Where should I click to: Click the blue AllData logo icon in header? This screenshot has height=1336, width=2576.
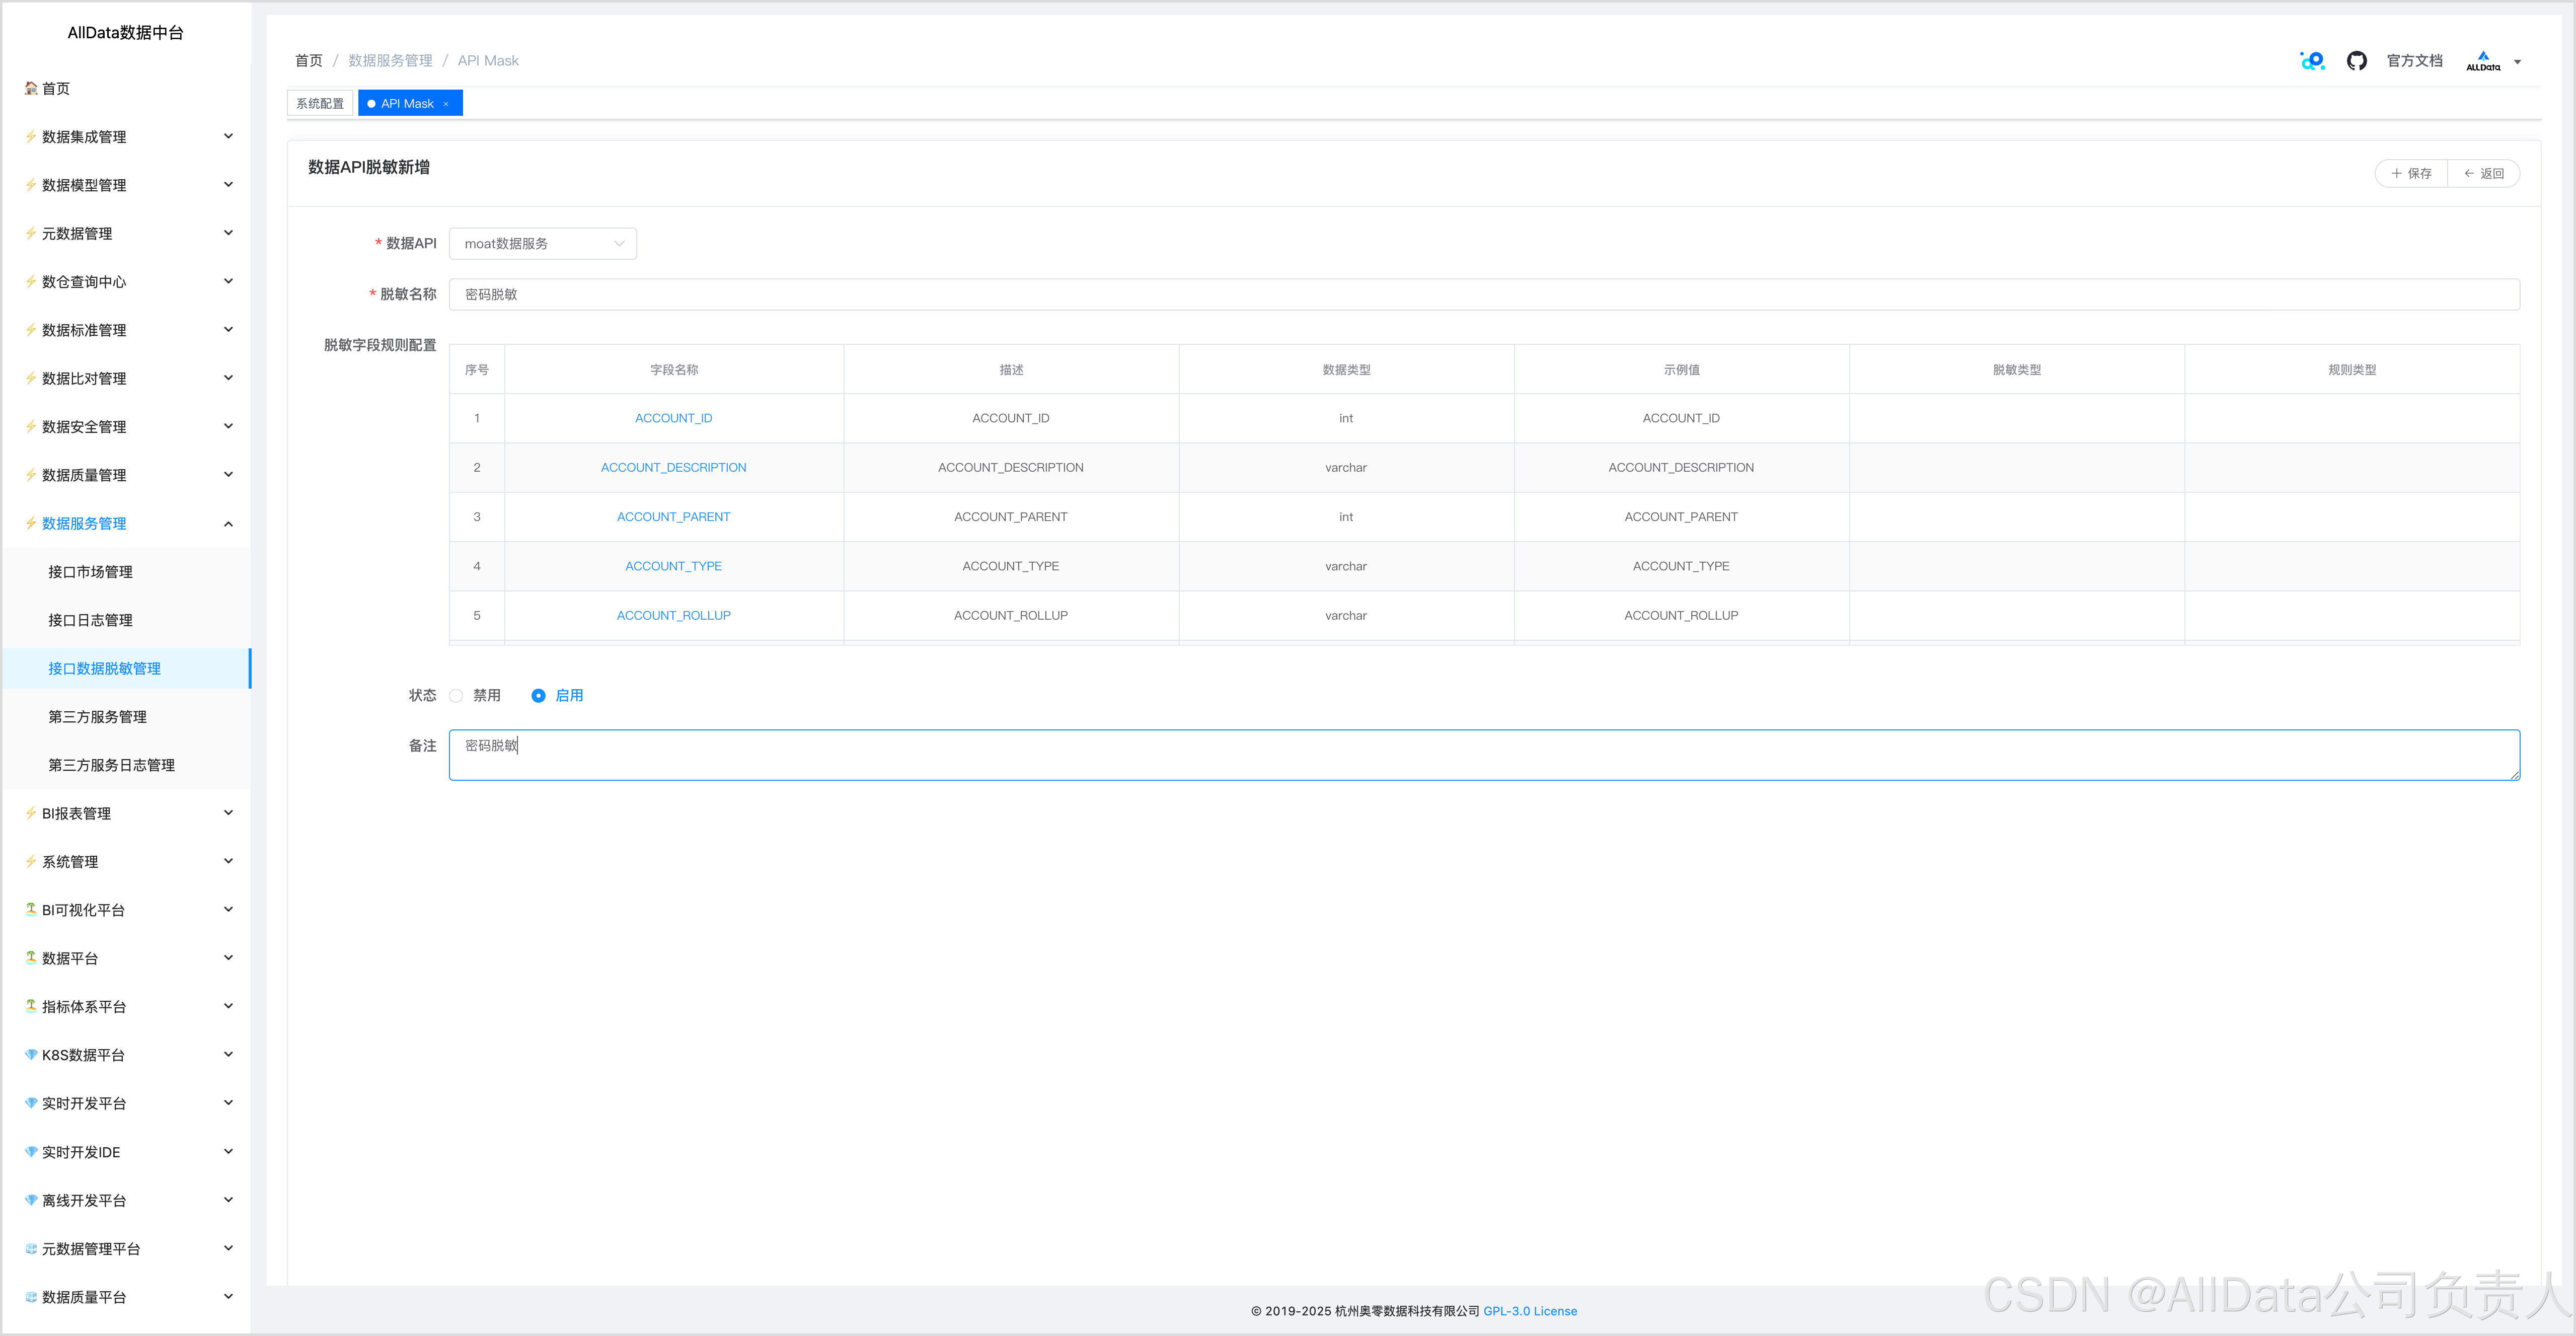coord(2312,61)
